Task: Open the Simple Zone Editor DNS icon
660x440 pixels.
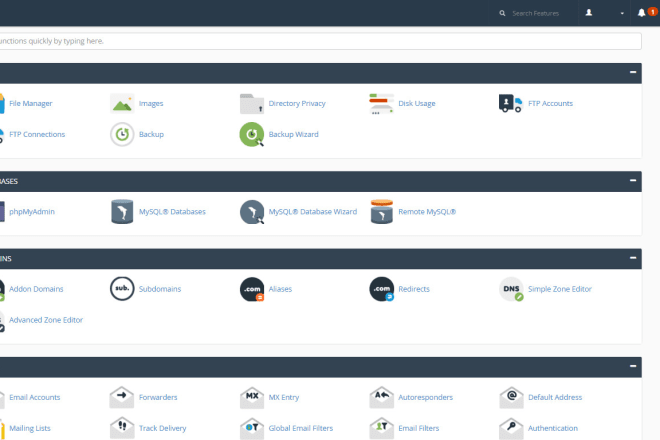Action: pos(511,289)
